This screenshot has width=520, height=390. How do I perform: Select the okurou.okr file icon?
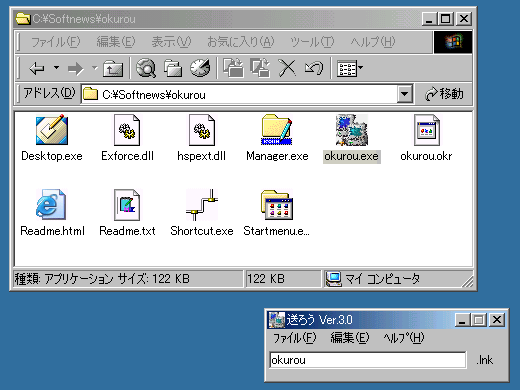tap(427, 130)
